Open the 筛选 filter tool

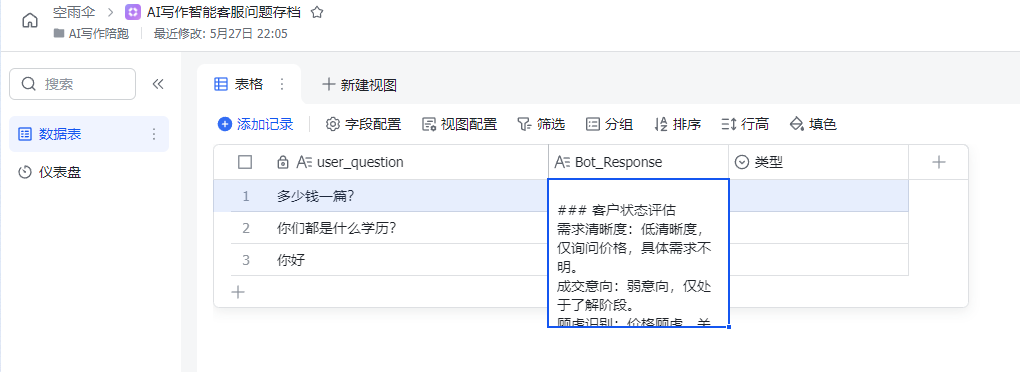click(541, 124)
